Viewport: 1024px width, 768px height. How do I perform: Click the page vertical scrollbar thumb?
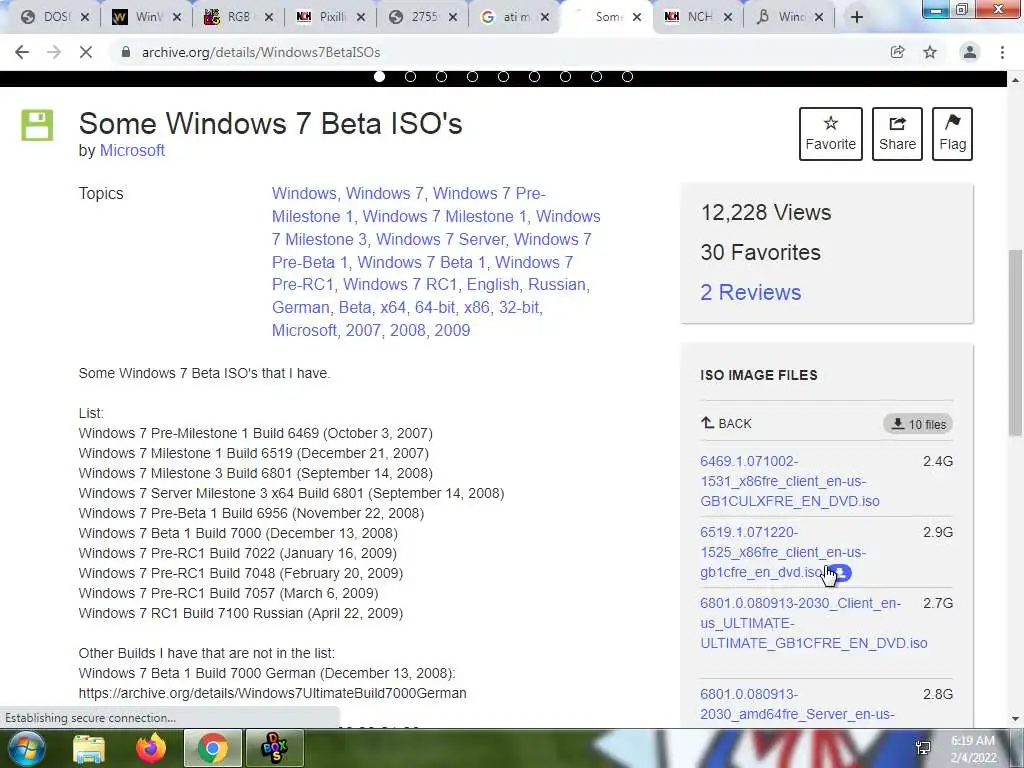1015,343
